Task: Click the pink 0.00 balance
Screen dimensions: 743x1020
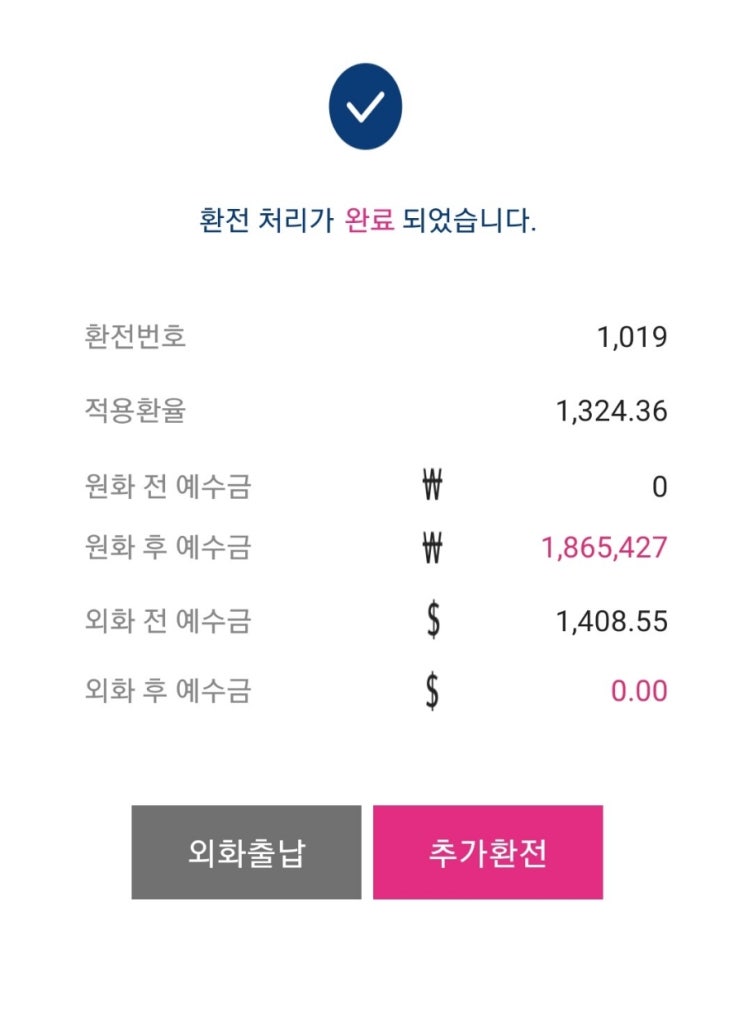Action: [x=639, y=692]
